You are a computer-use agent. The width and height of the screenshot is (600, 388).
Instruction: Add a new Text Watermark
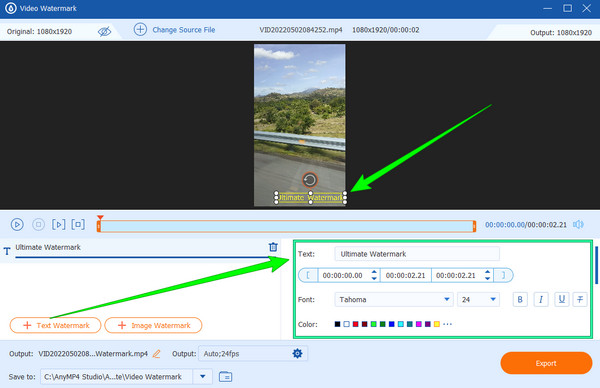coord(55,325)
